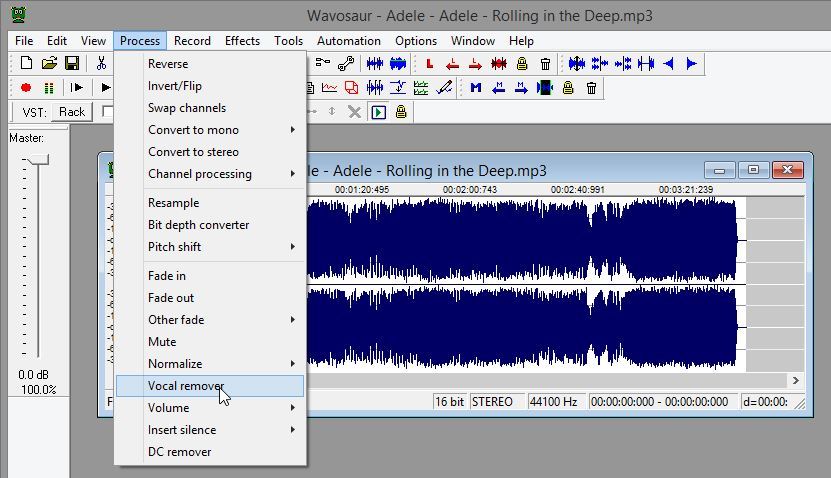Click the black loop region icon
Viewport: 831px width, 478px height.
click(x=544, y=87)
